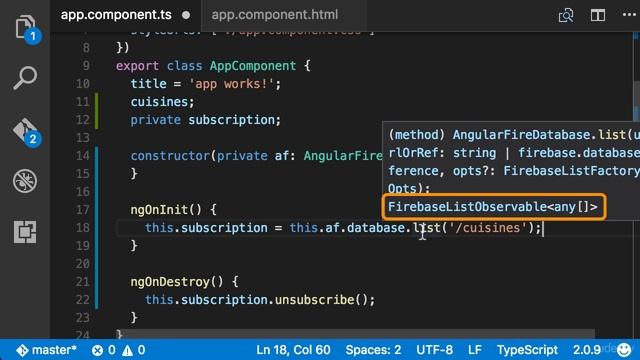
Task: Click the export keyword on line 9
Action: click(x=137, y=66)
